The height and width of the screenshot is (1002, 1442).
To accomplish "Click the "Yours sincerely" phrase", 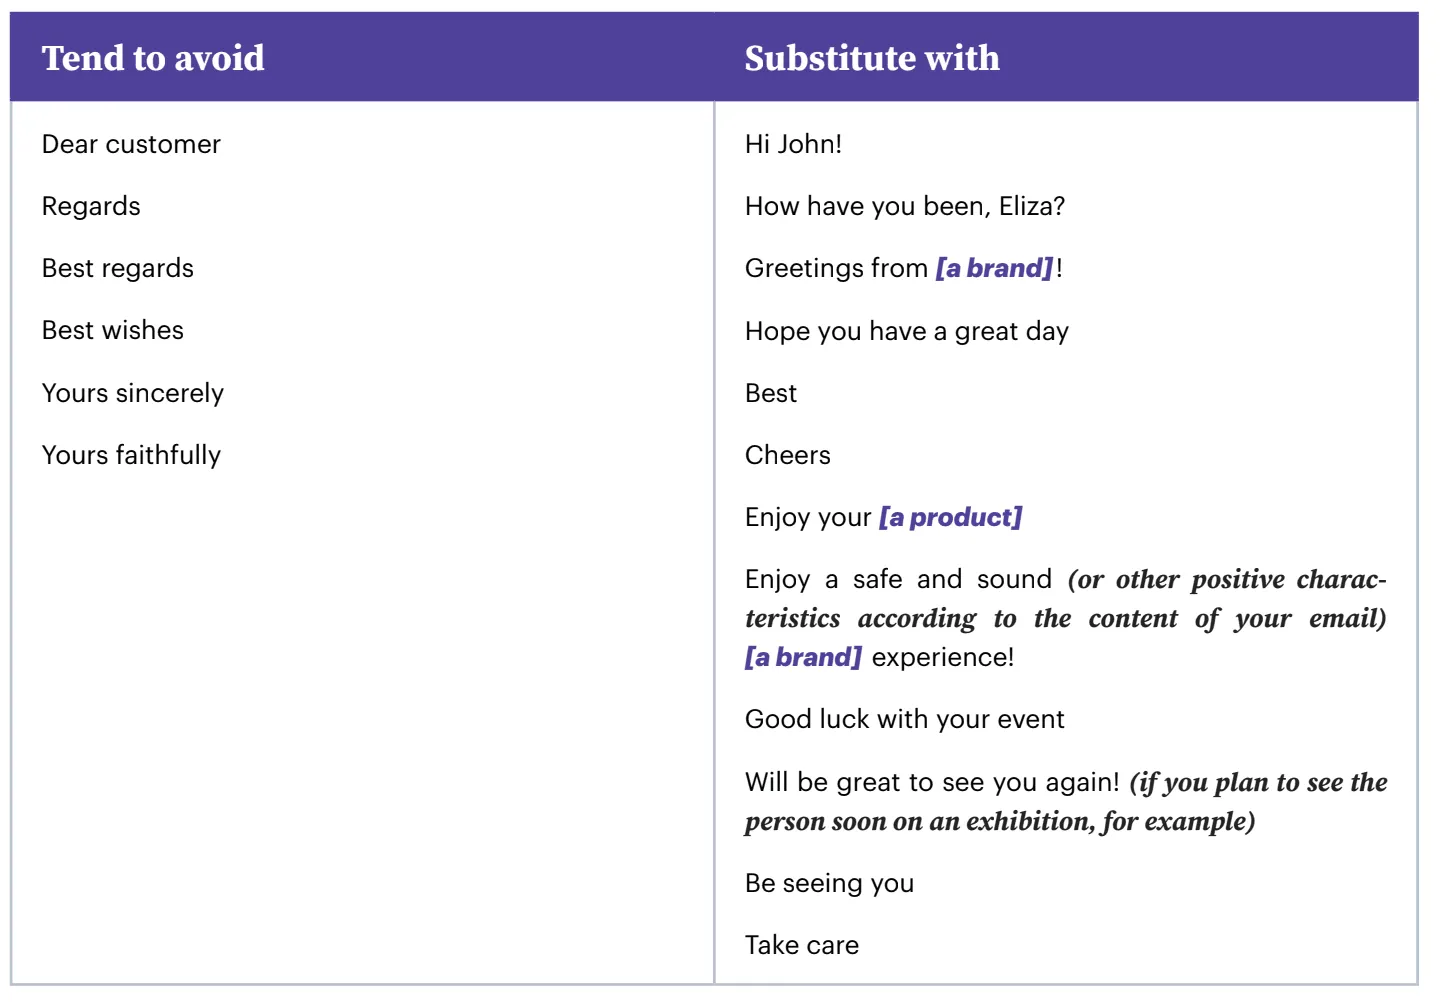I will tap(133, 393).
